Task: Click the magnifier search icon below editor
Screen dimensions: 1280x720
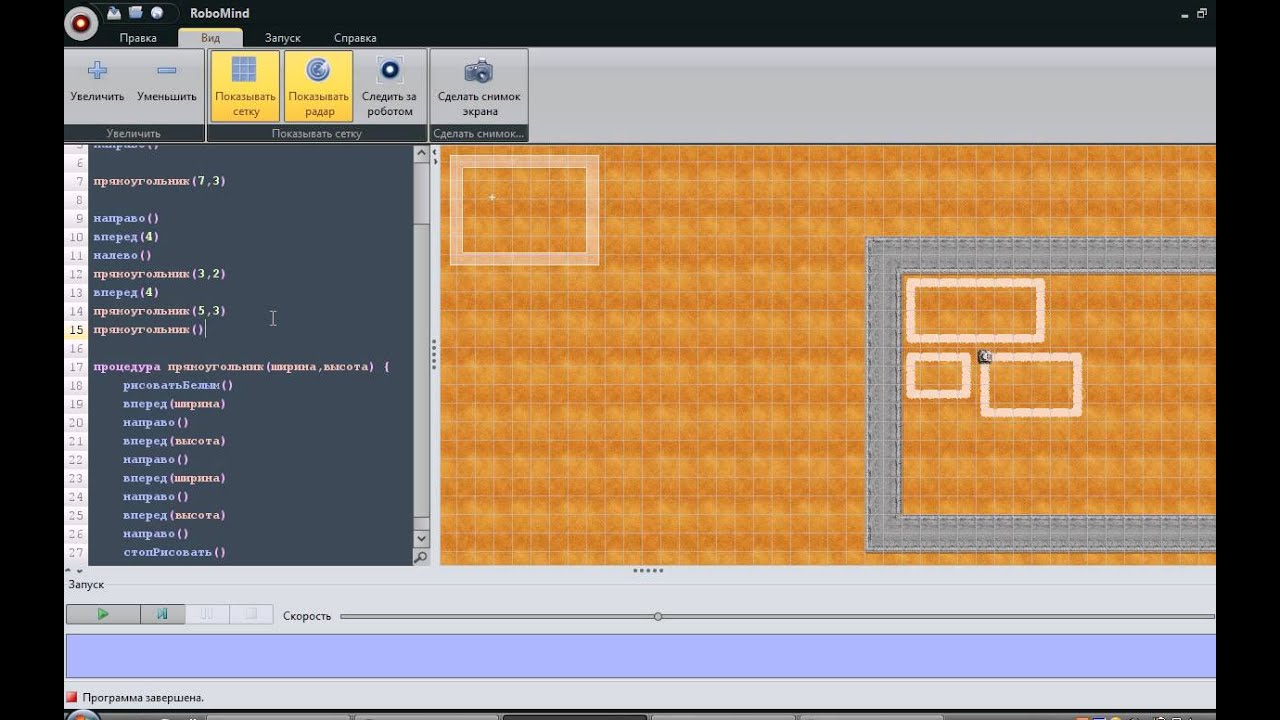Action: pyautogui.click(x=421, y=557)
